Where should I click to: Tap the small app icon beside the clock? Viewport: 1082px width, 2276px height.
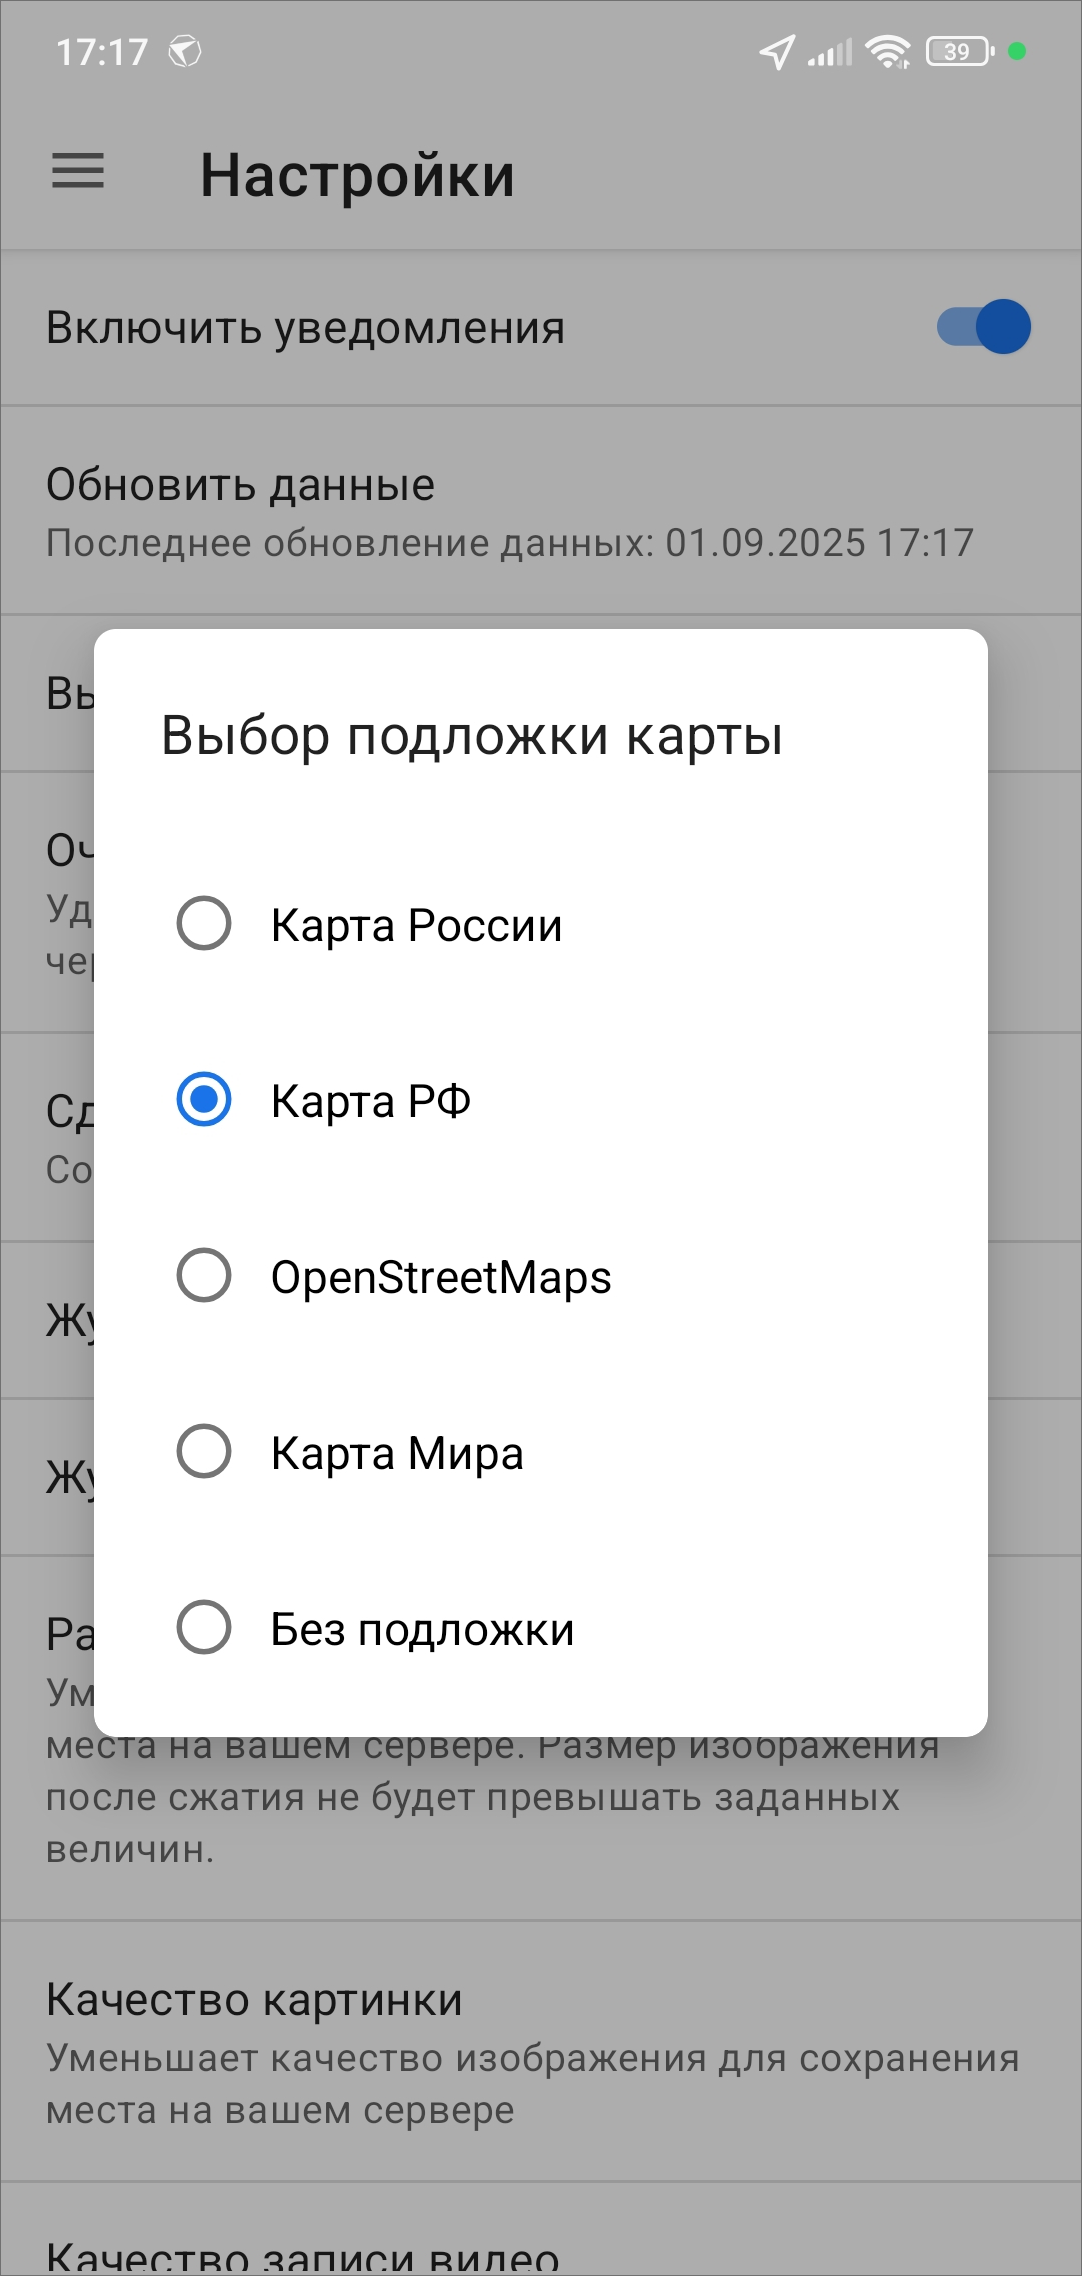point(185,51)
